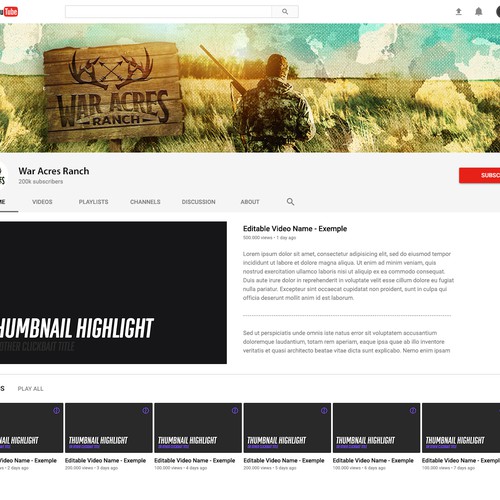
Task: Open the PLAYLISTS tab
Action: pyautogui.click(x=93, y=202)
